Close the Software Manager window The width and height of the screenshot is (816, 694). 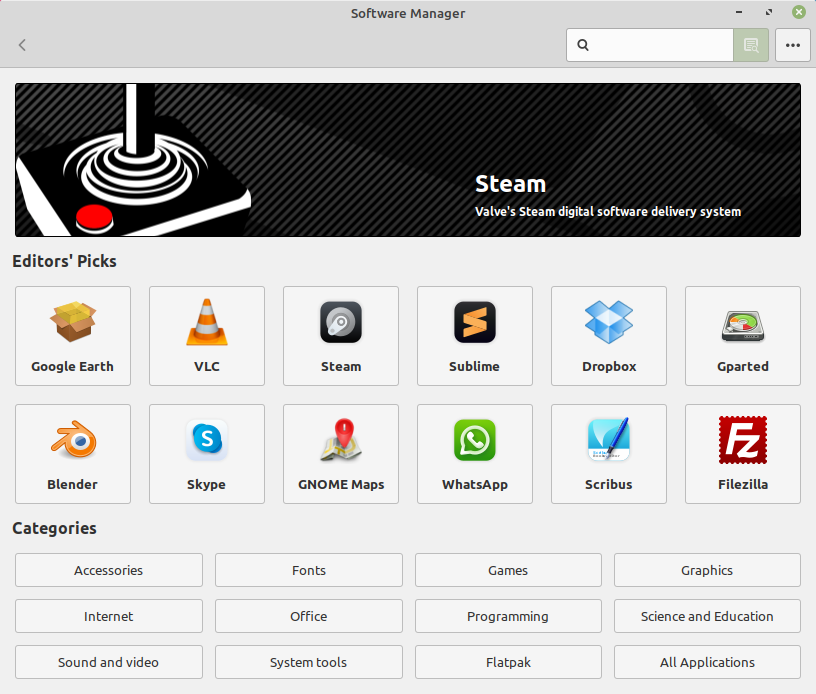[799, 12]
